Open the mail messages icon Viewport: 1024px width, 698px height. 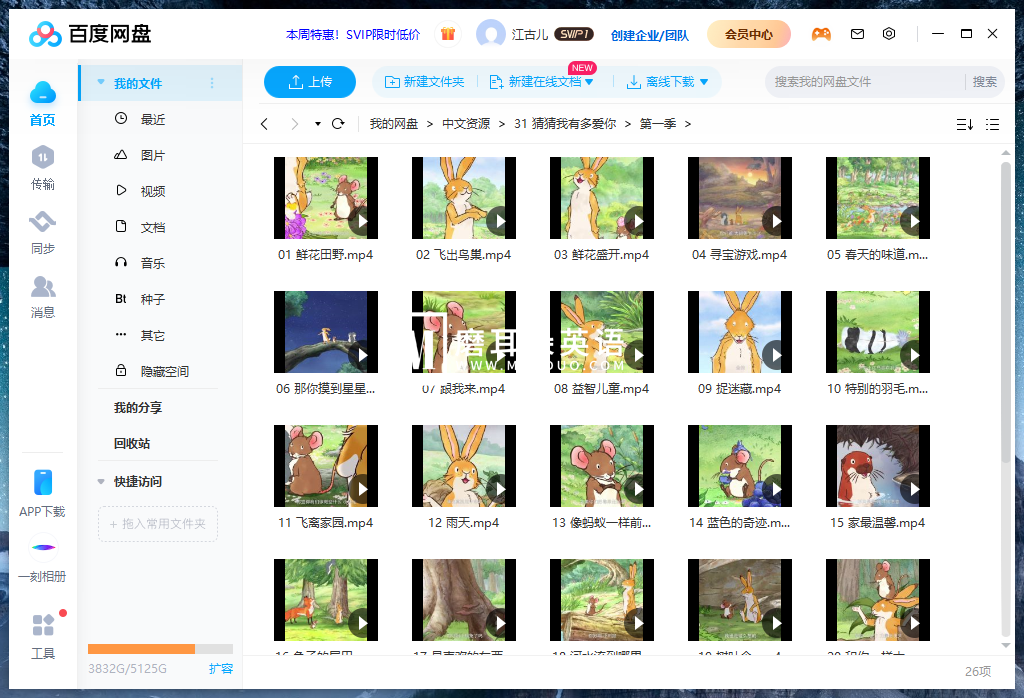[857, 34]
